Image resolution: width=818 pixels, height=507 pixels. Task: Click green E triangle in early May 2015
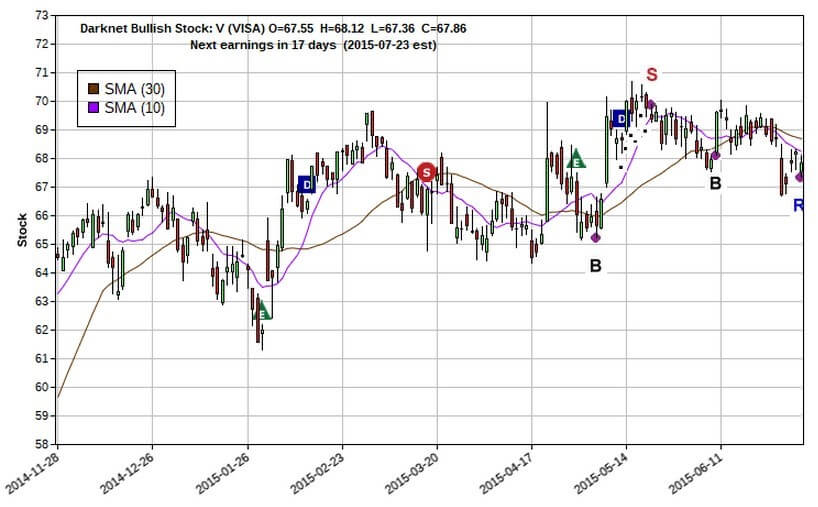point(576,158)
